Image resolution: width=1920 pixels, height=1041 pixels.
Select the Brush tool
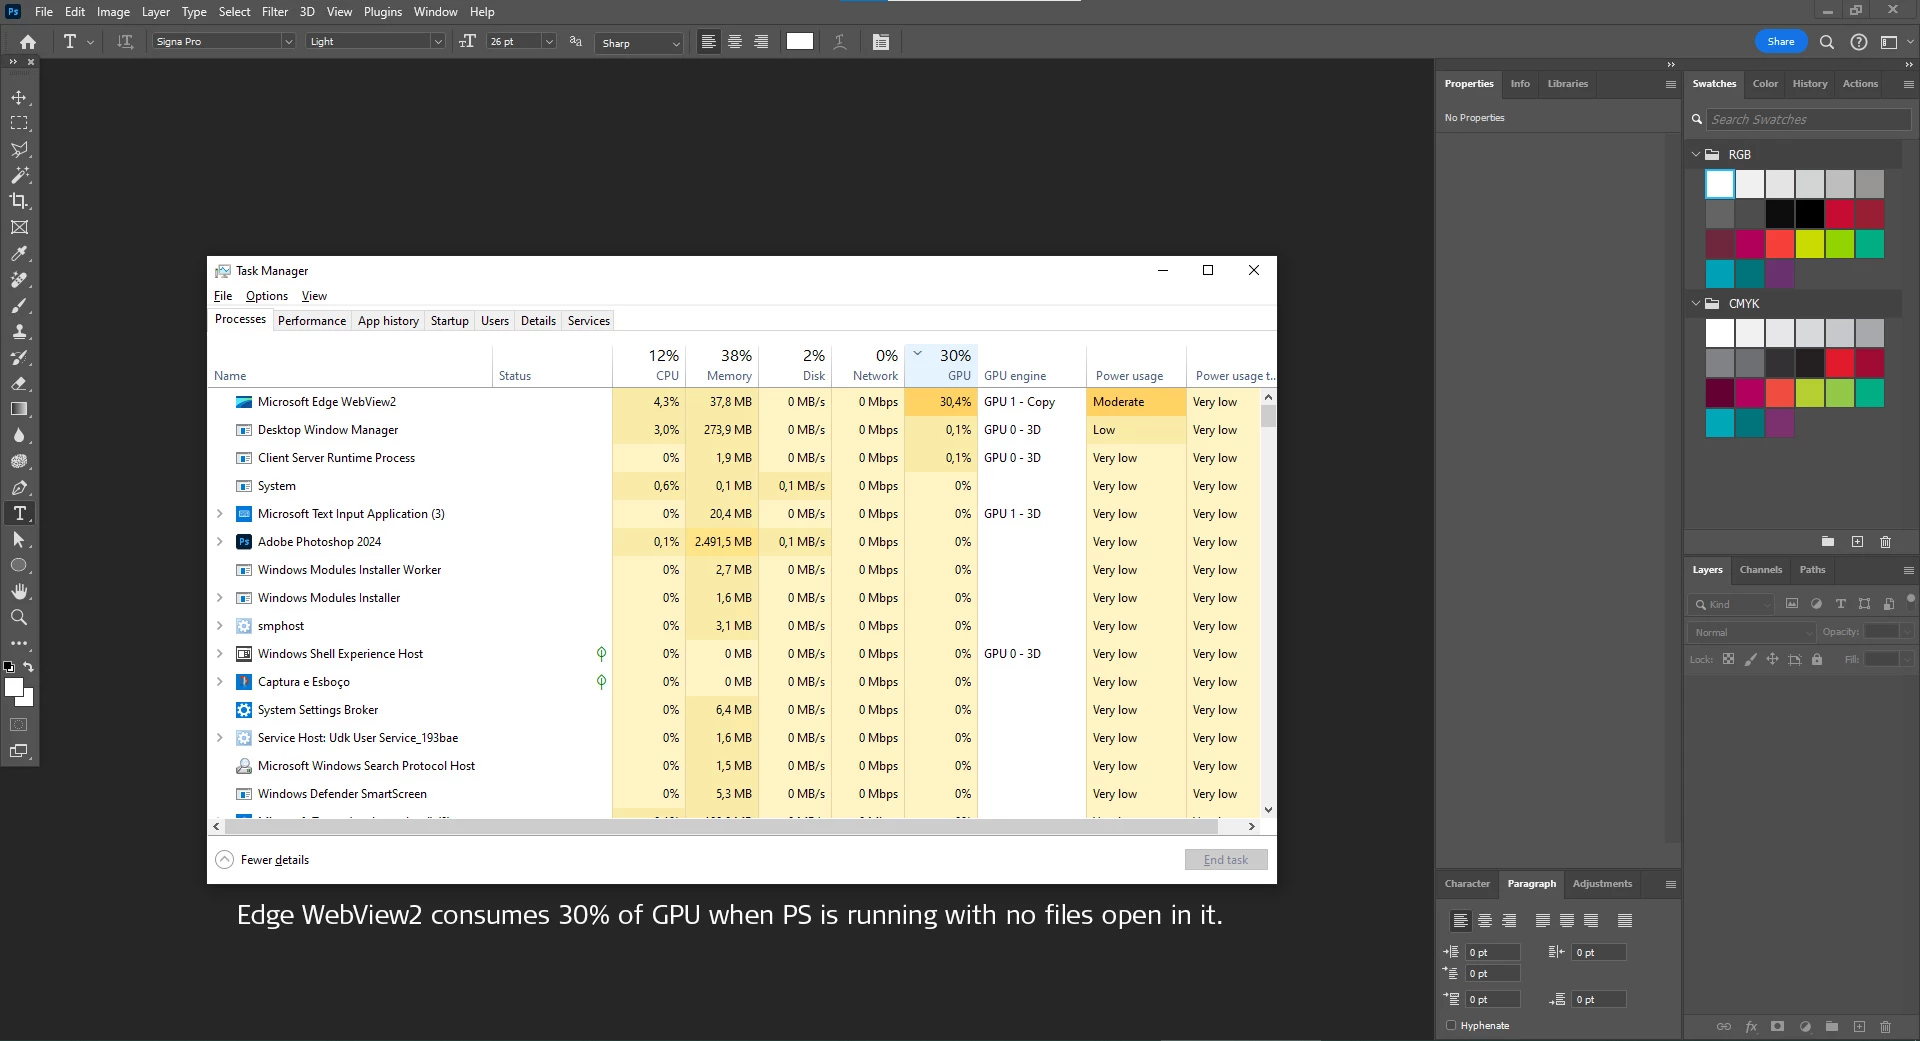click(19, 305)
